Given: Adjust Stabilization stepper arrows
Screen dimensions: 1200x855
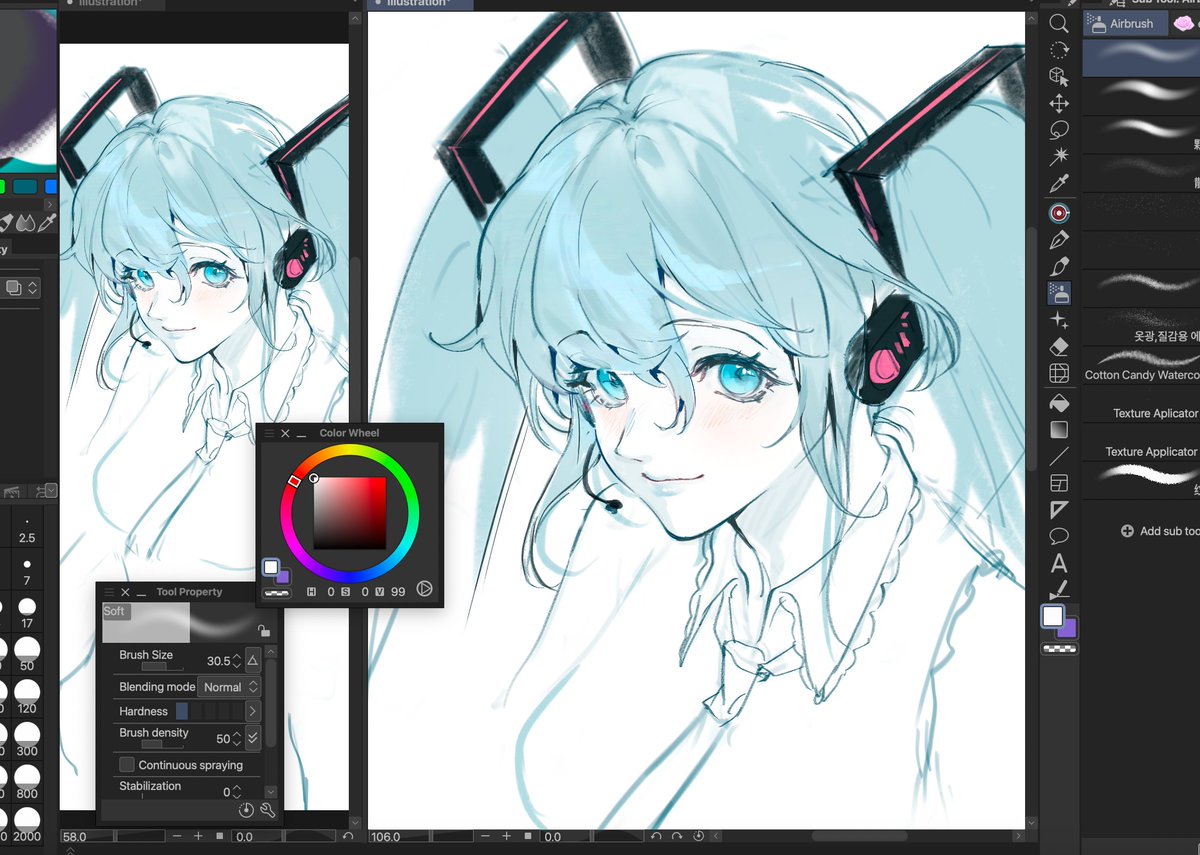Looking at the screenshot, I should 237,791.
